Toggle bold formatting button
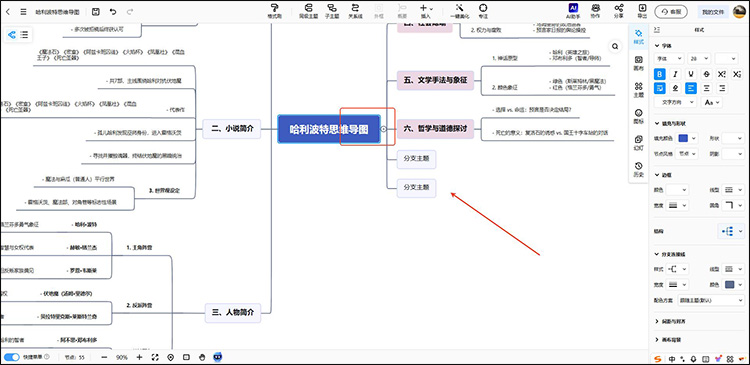 (x=660, y=74)
